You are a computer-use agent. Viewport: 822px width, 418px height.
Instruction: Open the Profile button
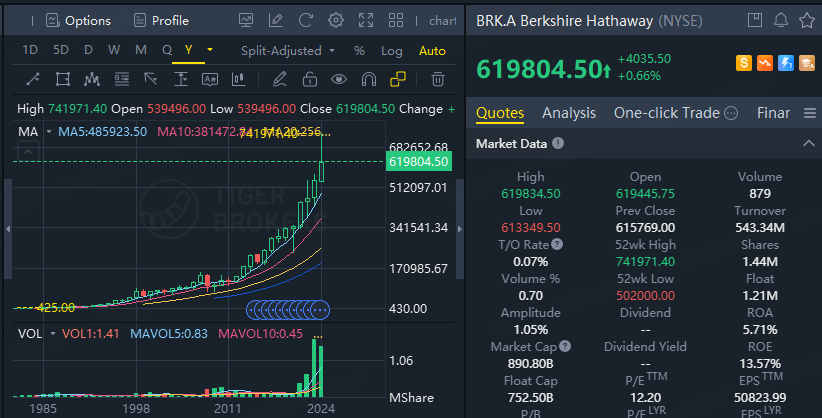pyautogui.click(x=160, y=20)
